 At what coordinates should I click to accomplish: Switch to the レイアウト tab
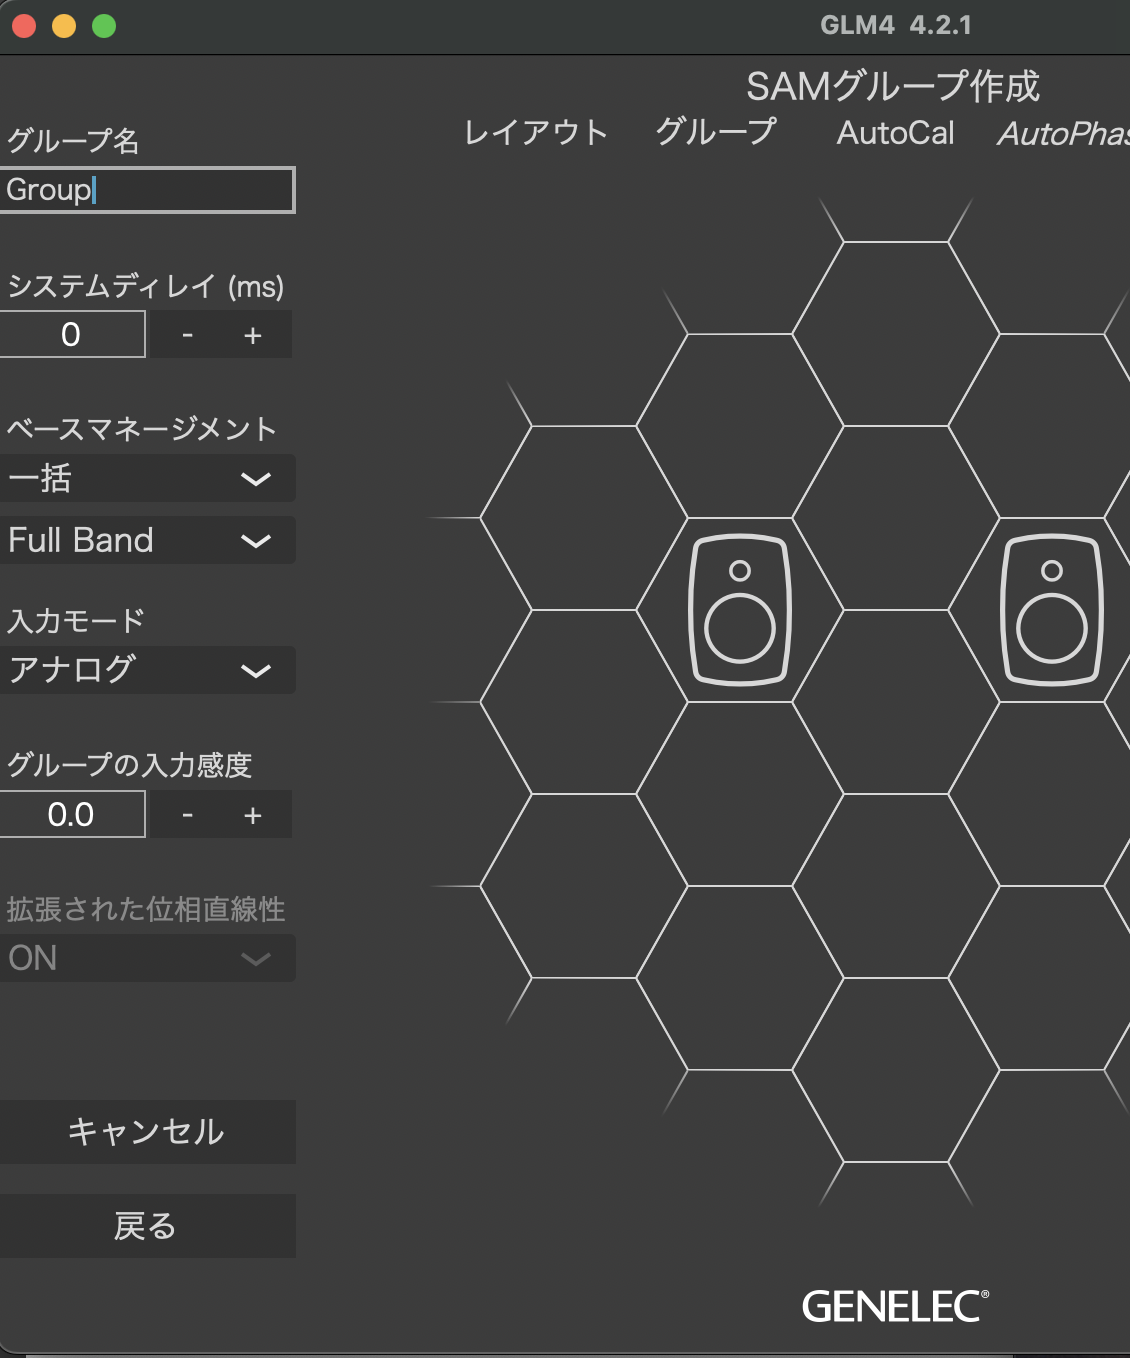tap(536, 133)
